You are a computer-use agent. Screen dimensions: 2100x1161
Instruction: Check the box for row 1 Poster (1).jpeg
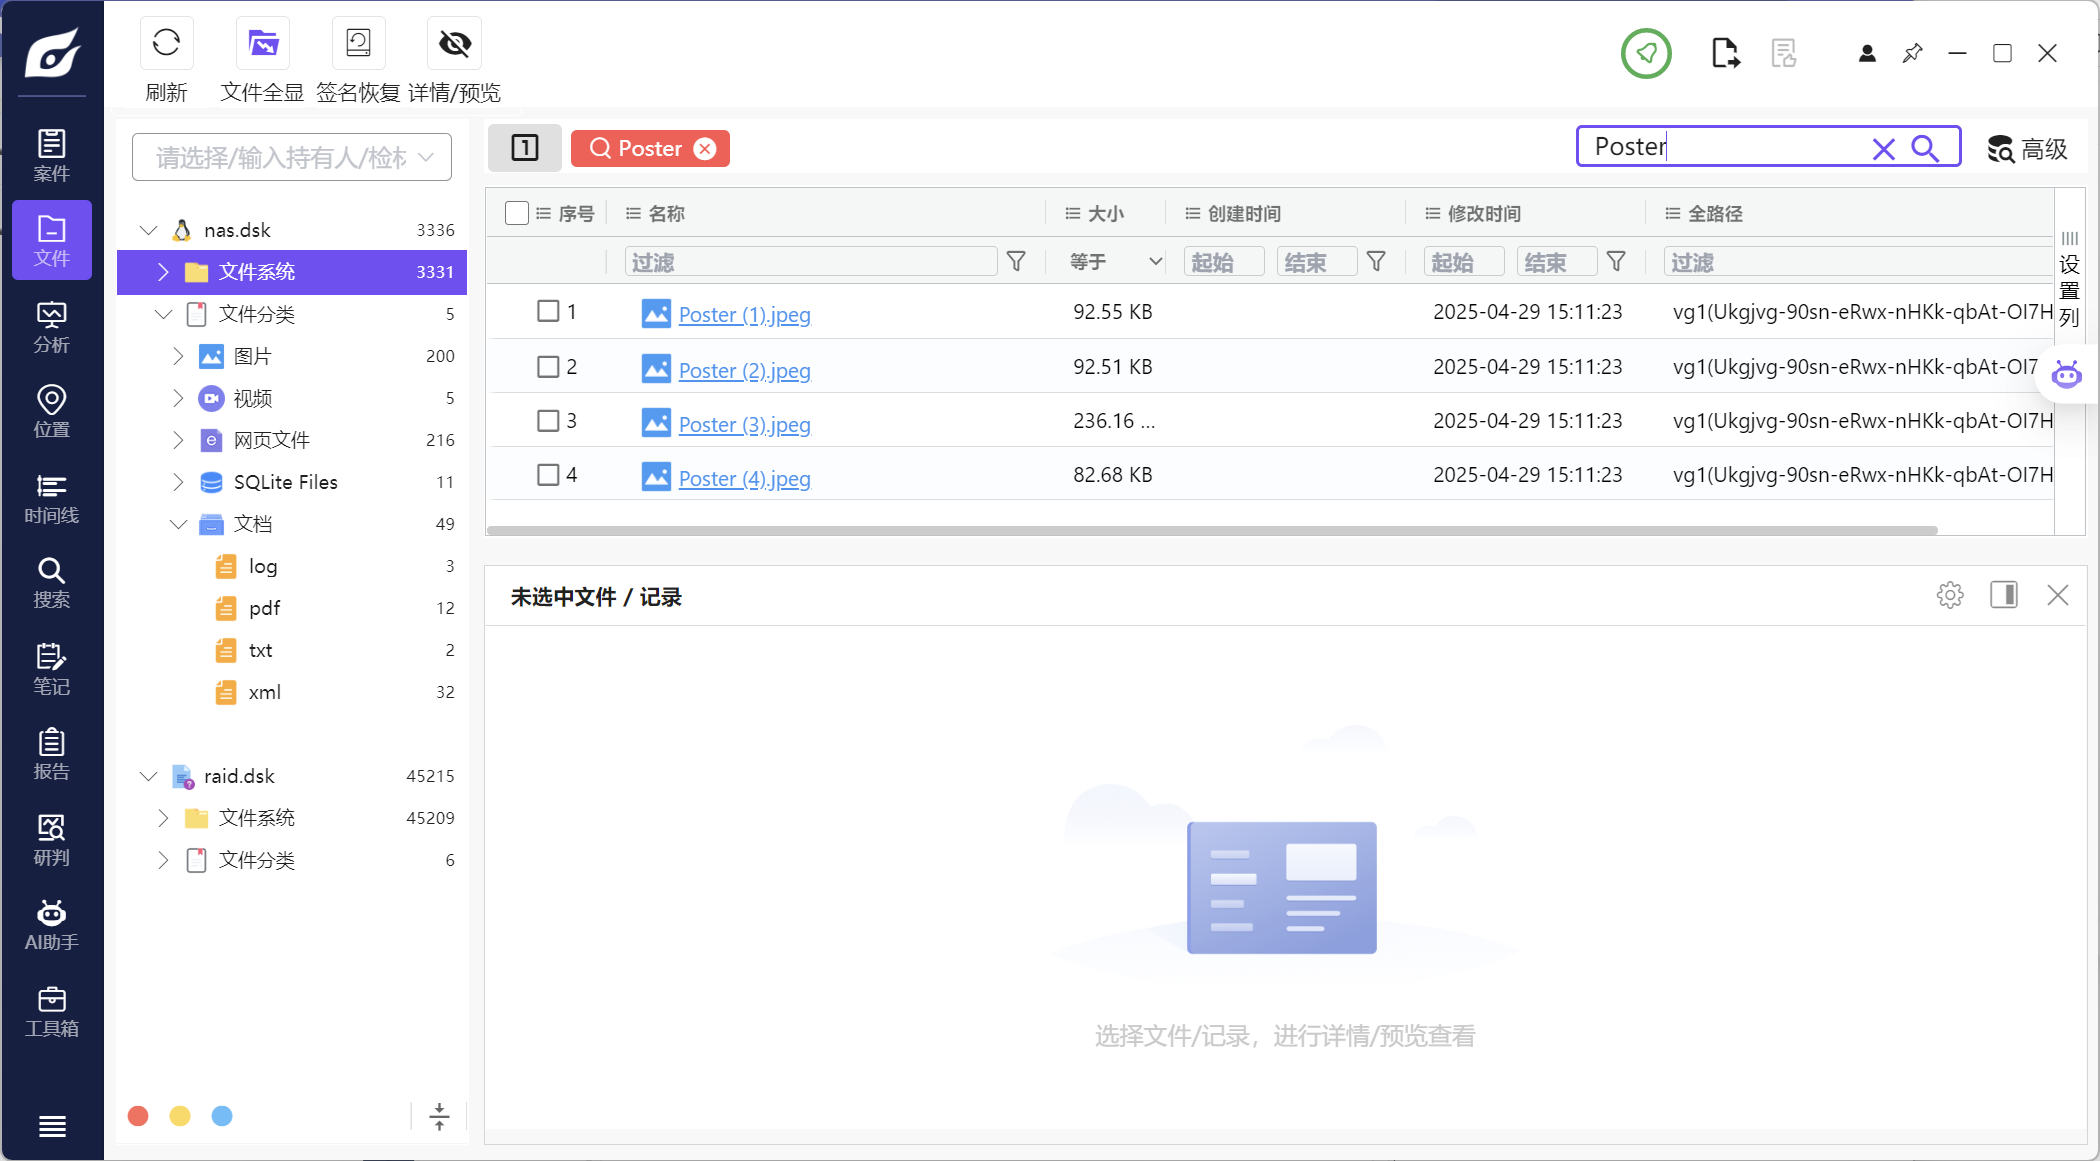tap(548, 311)
